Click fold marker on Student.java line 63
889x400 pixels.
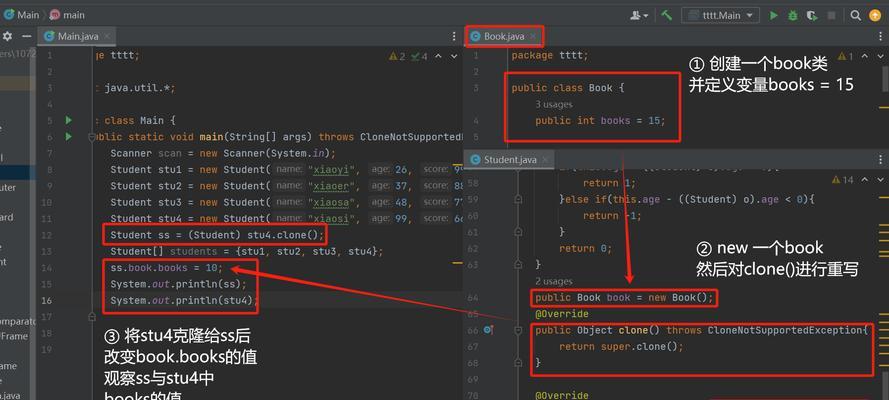(518, 265)
